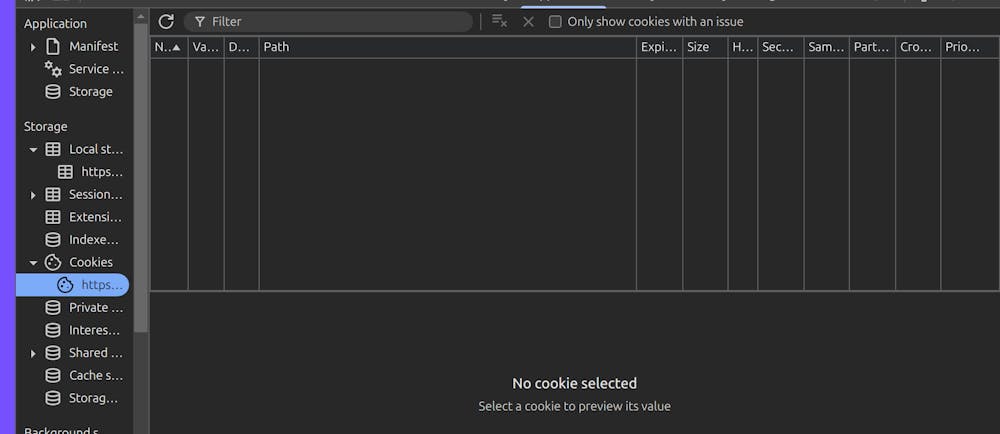Click the Indexed DB database icon
This screenshot has height=434, width=1000.
(x=53, y=240)
